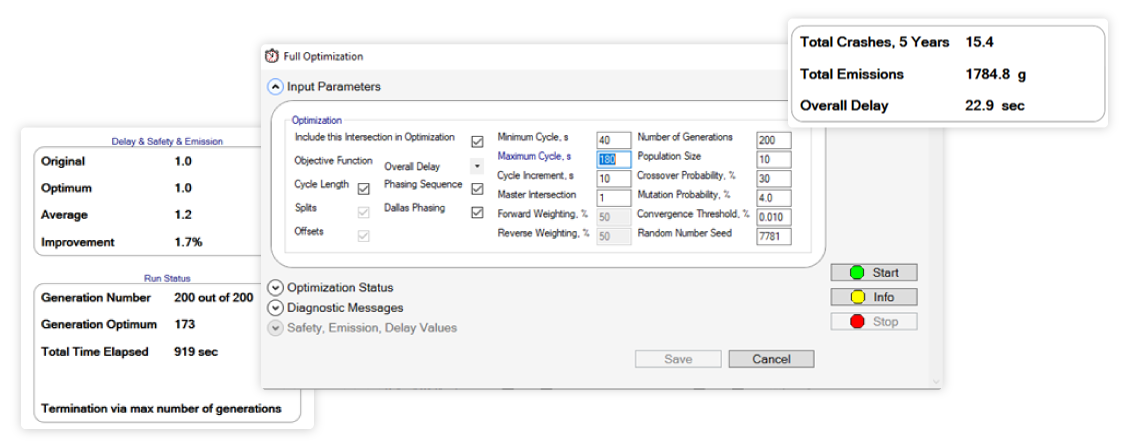Viewport: 1127px width, 444px height.
Task: Click the Overall Delay value 22.9 sec
Action: (x=995, y=106)
